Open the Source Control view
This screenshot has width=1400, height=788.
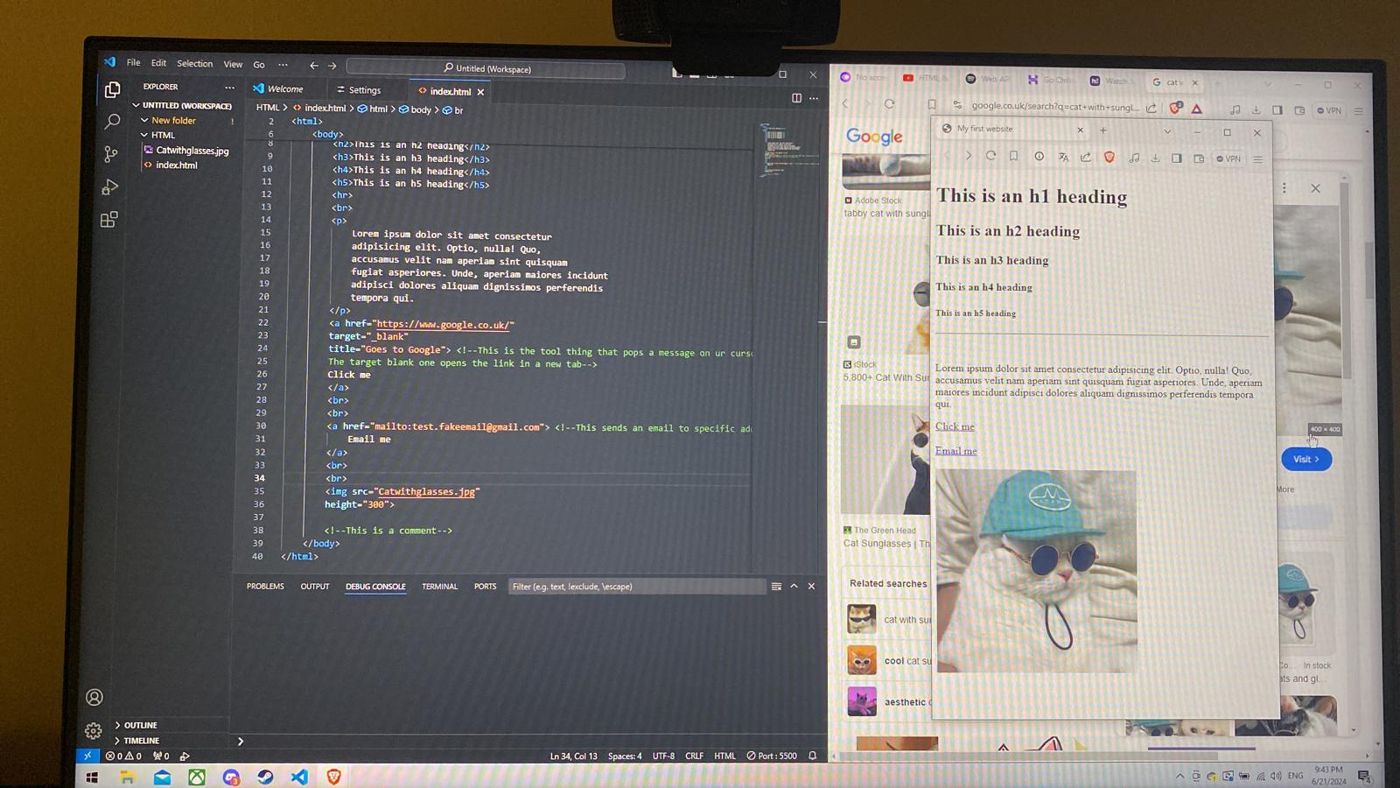111,154
